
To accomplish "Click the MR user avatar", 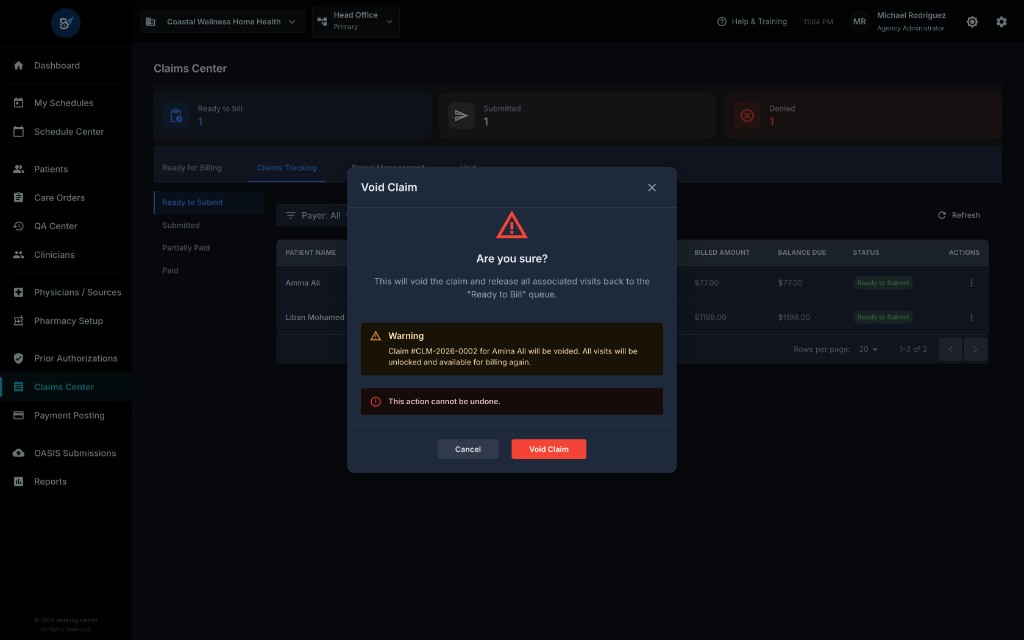I will point(859,22).
